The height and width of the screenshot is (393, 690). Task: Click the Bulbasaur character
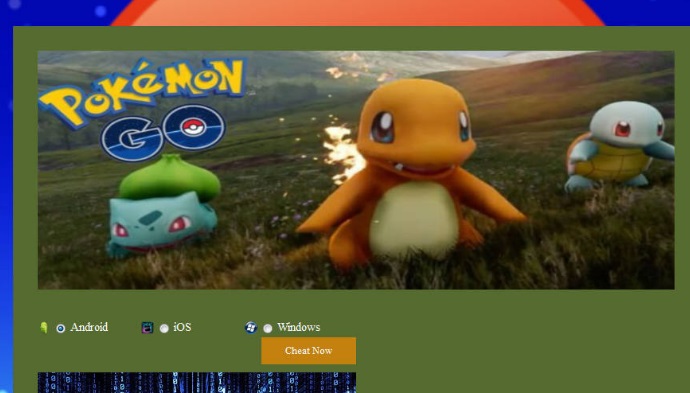[x=164, y=206]
